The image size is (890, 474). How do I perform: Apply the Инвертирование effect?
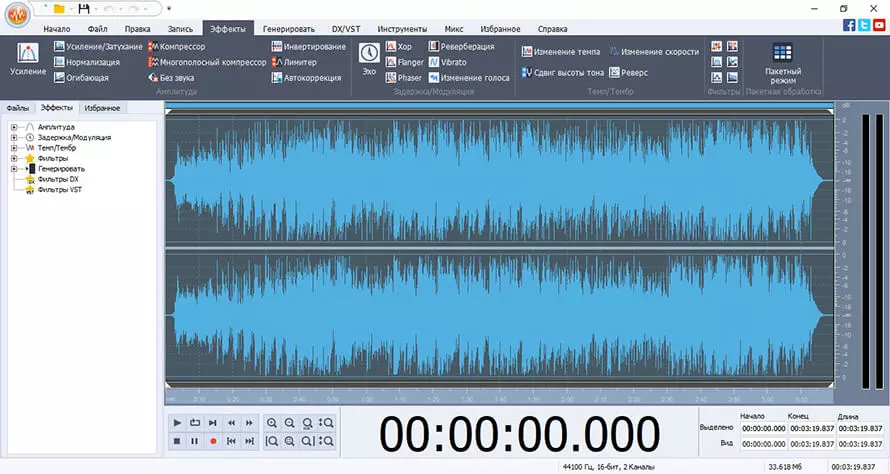[x=309, y=47]
